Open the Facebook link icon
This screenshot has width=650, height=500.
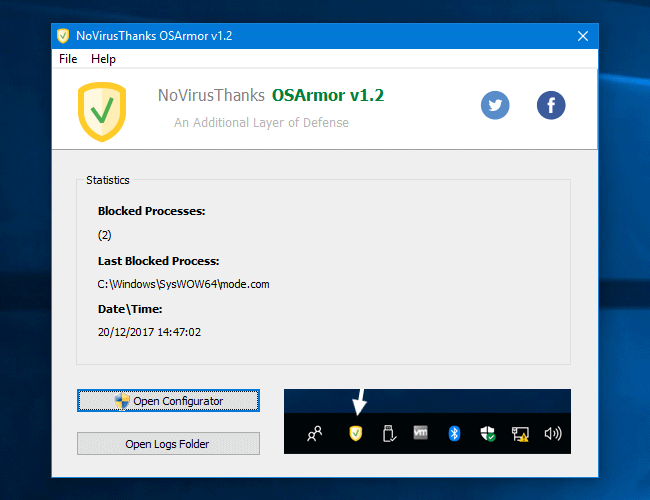click(x=551, y=105)
